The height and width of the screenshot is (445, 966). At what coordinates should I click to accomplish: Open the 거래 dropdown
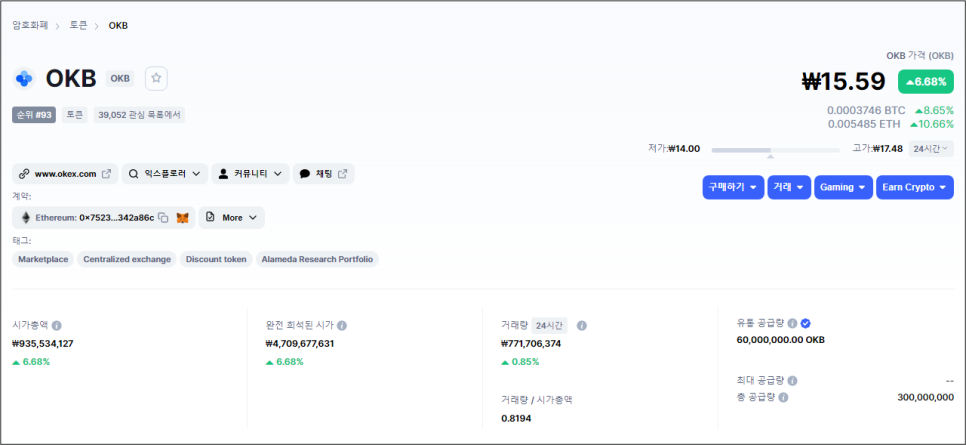coord(789,187)
